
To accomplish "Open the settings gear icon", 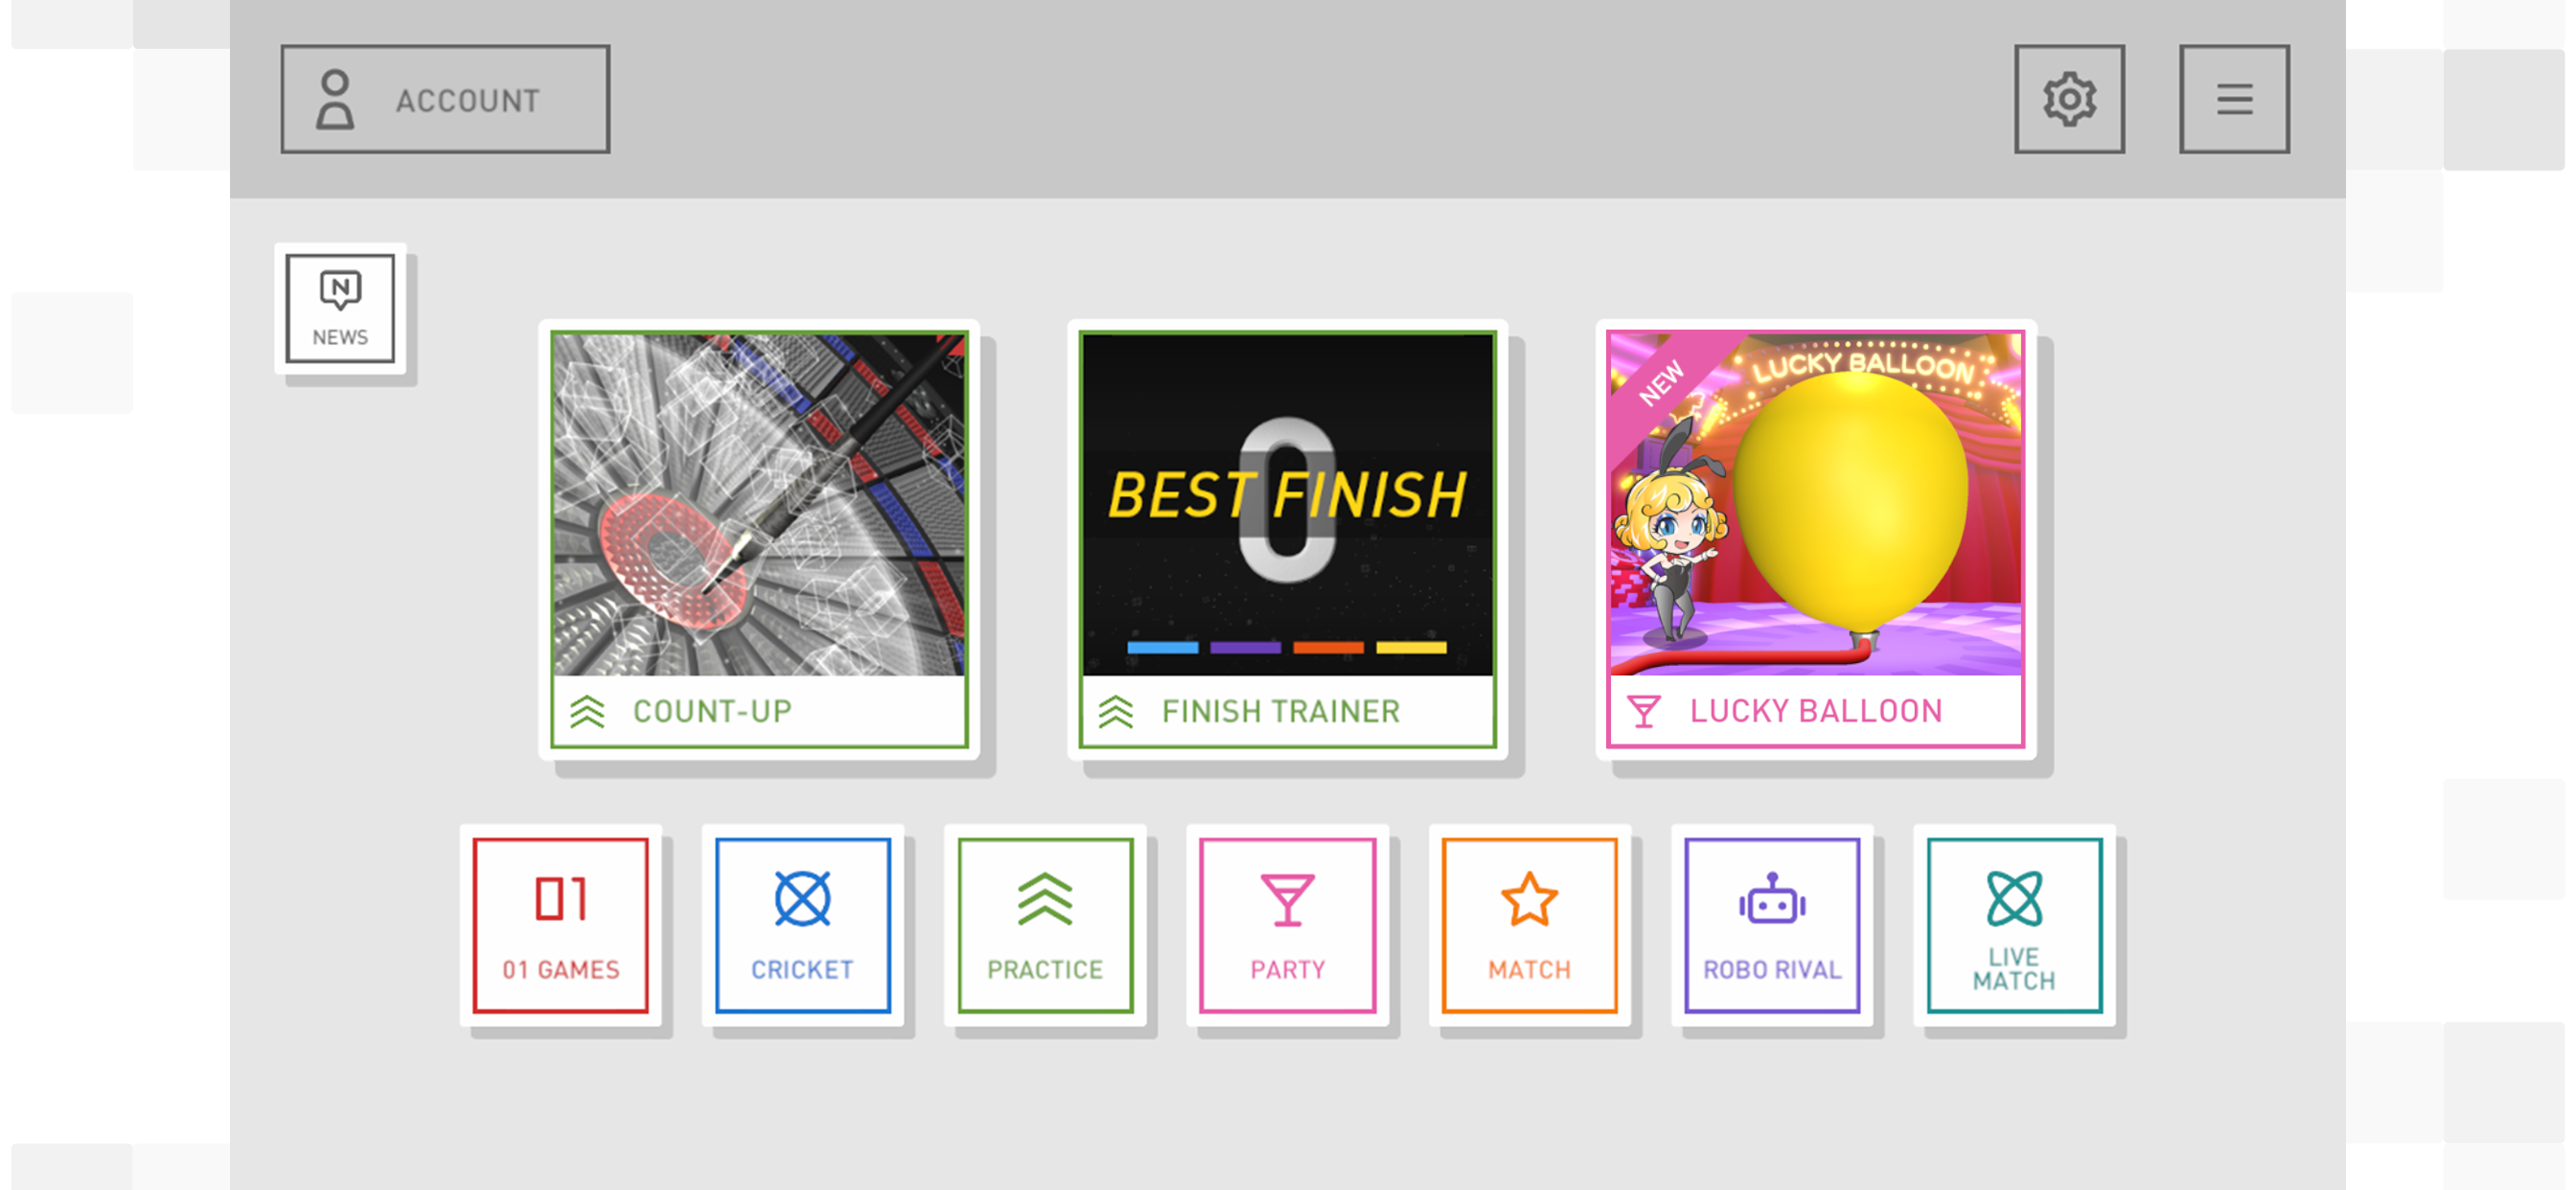I will tap(2069, 99).
